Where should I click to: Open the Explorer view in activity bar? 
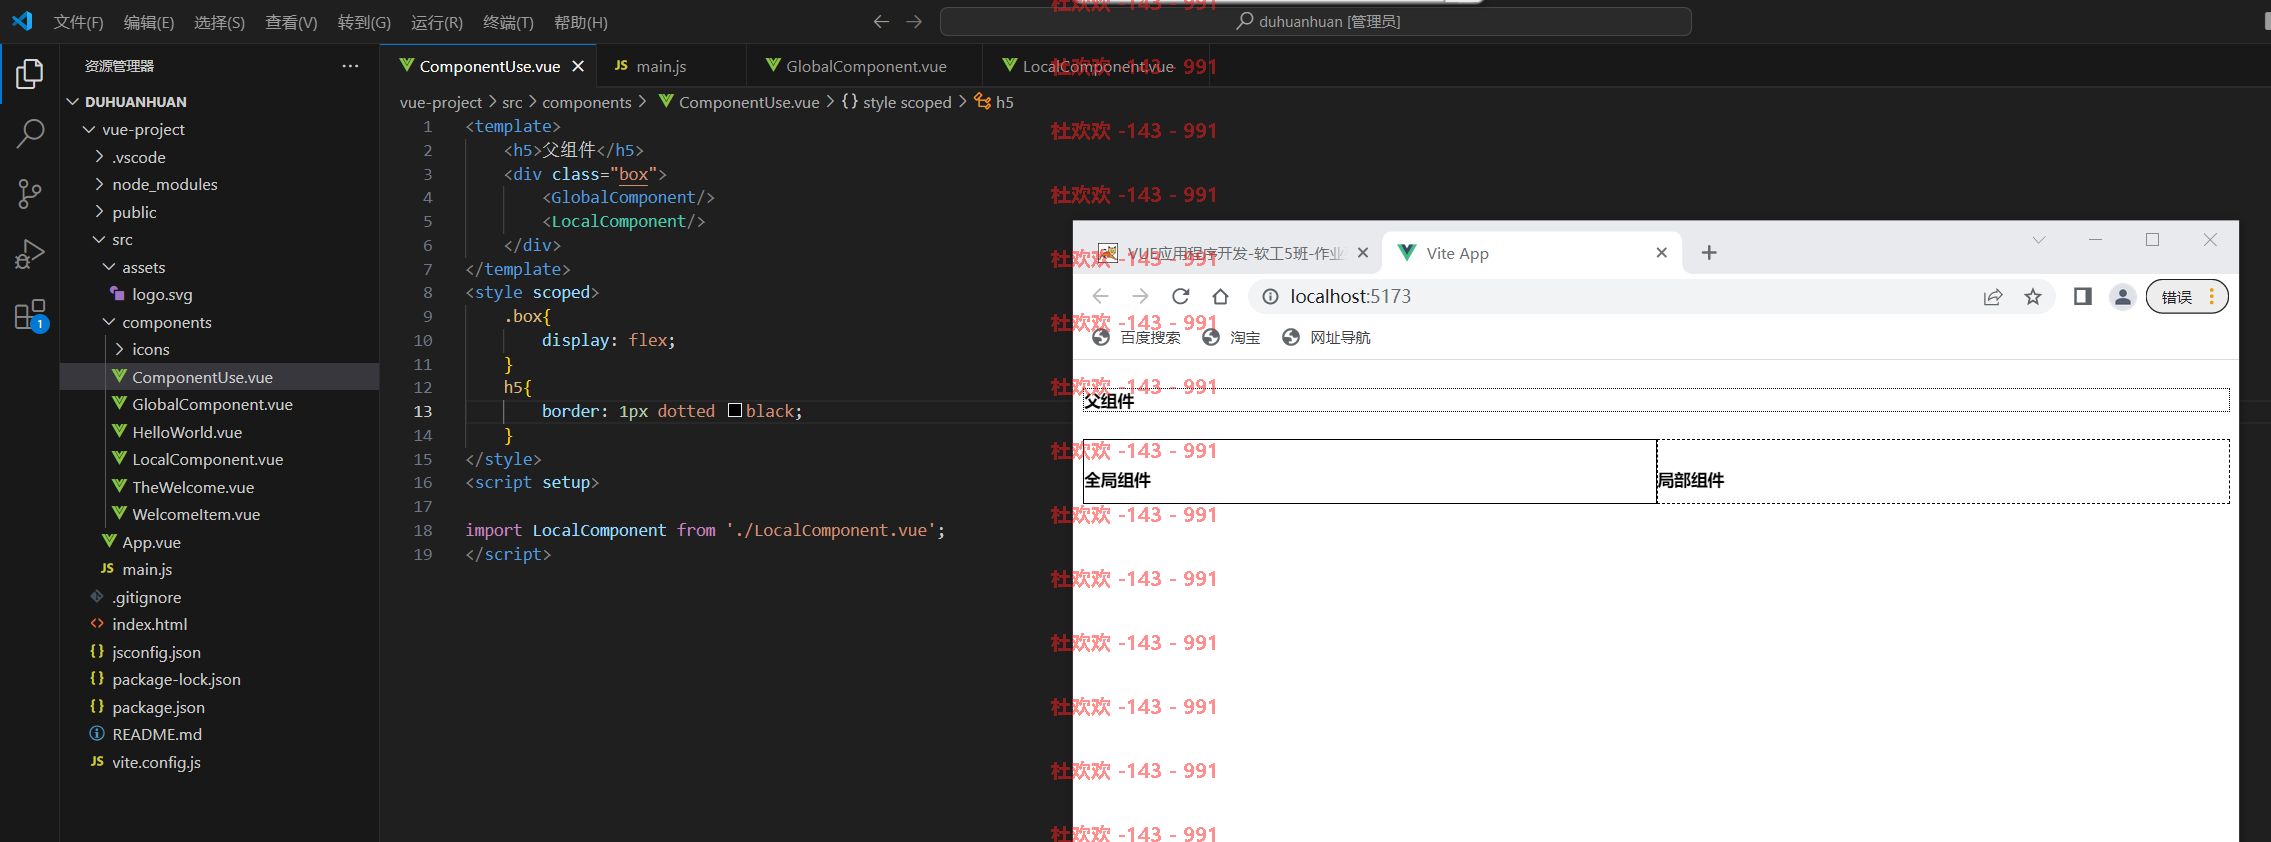click(x=30, y=73)
